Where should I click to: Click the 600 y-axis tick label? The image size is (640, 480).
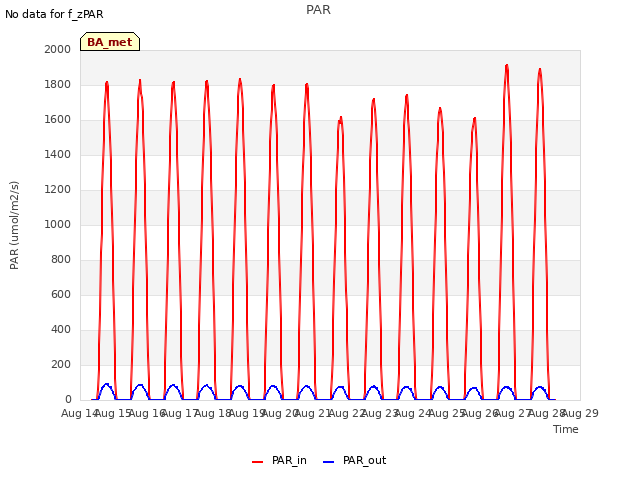61,294
